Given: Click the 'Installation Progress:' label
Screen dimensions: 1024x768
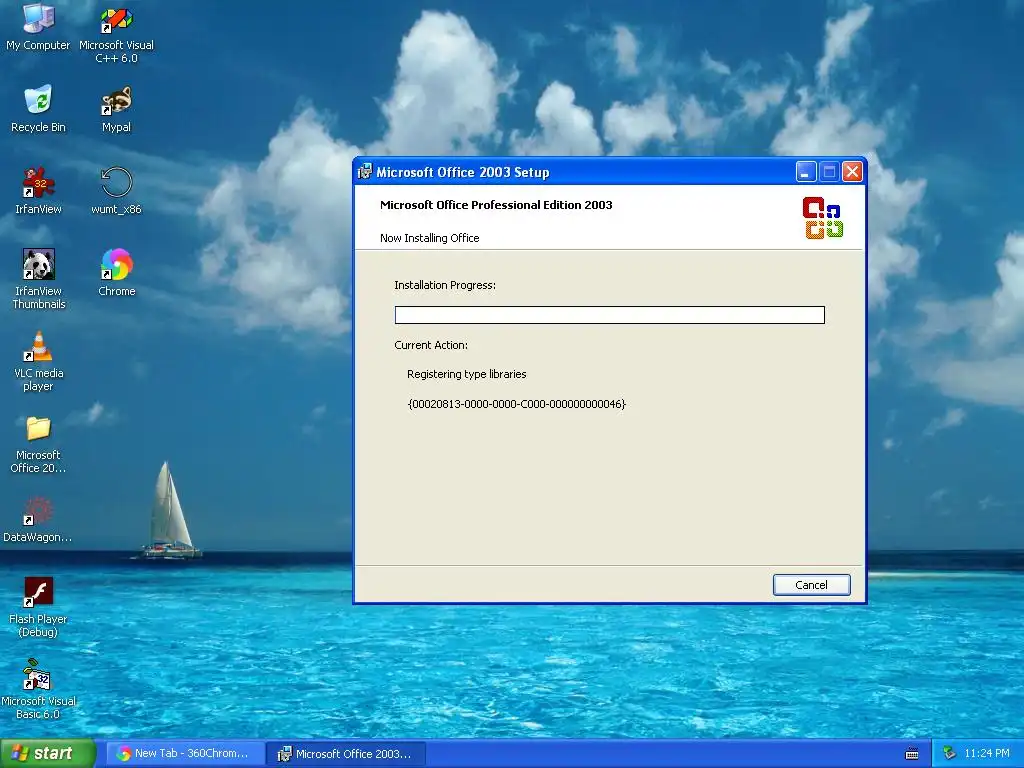Looking at the screenshot, I should (445, 285).
